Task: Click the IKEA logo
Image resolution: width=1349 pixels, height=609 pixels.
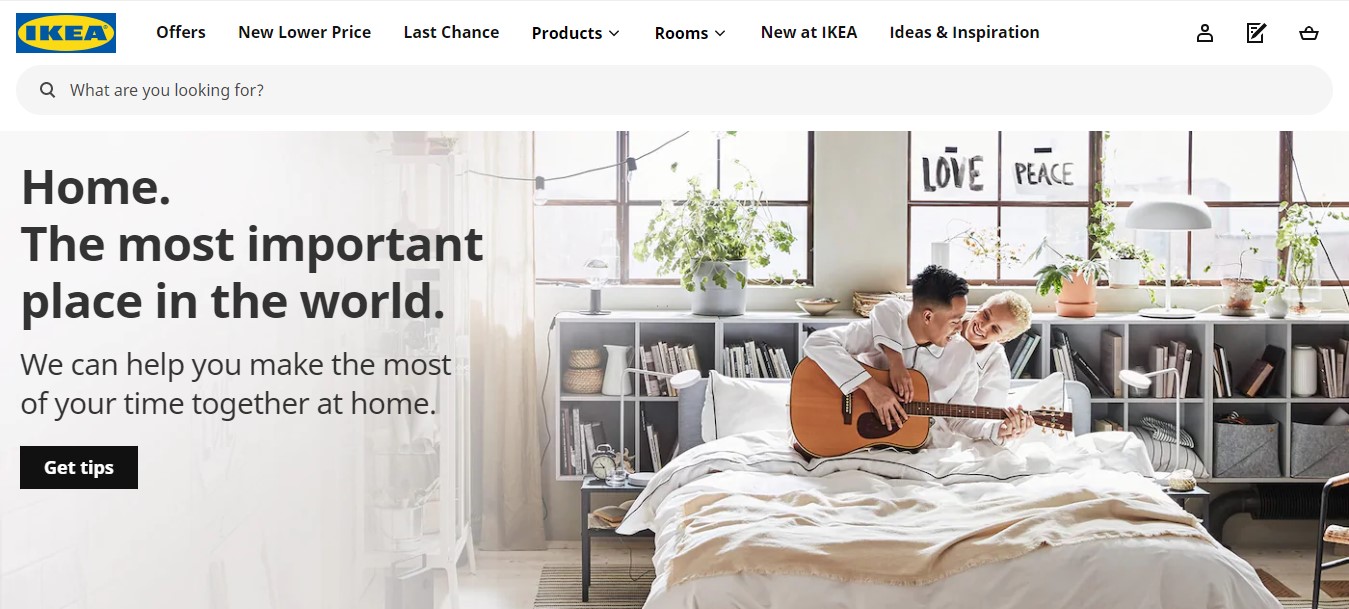Action: click(66, 33)
